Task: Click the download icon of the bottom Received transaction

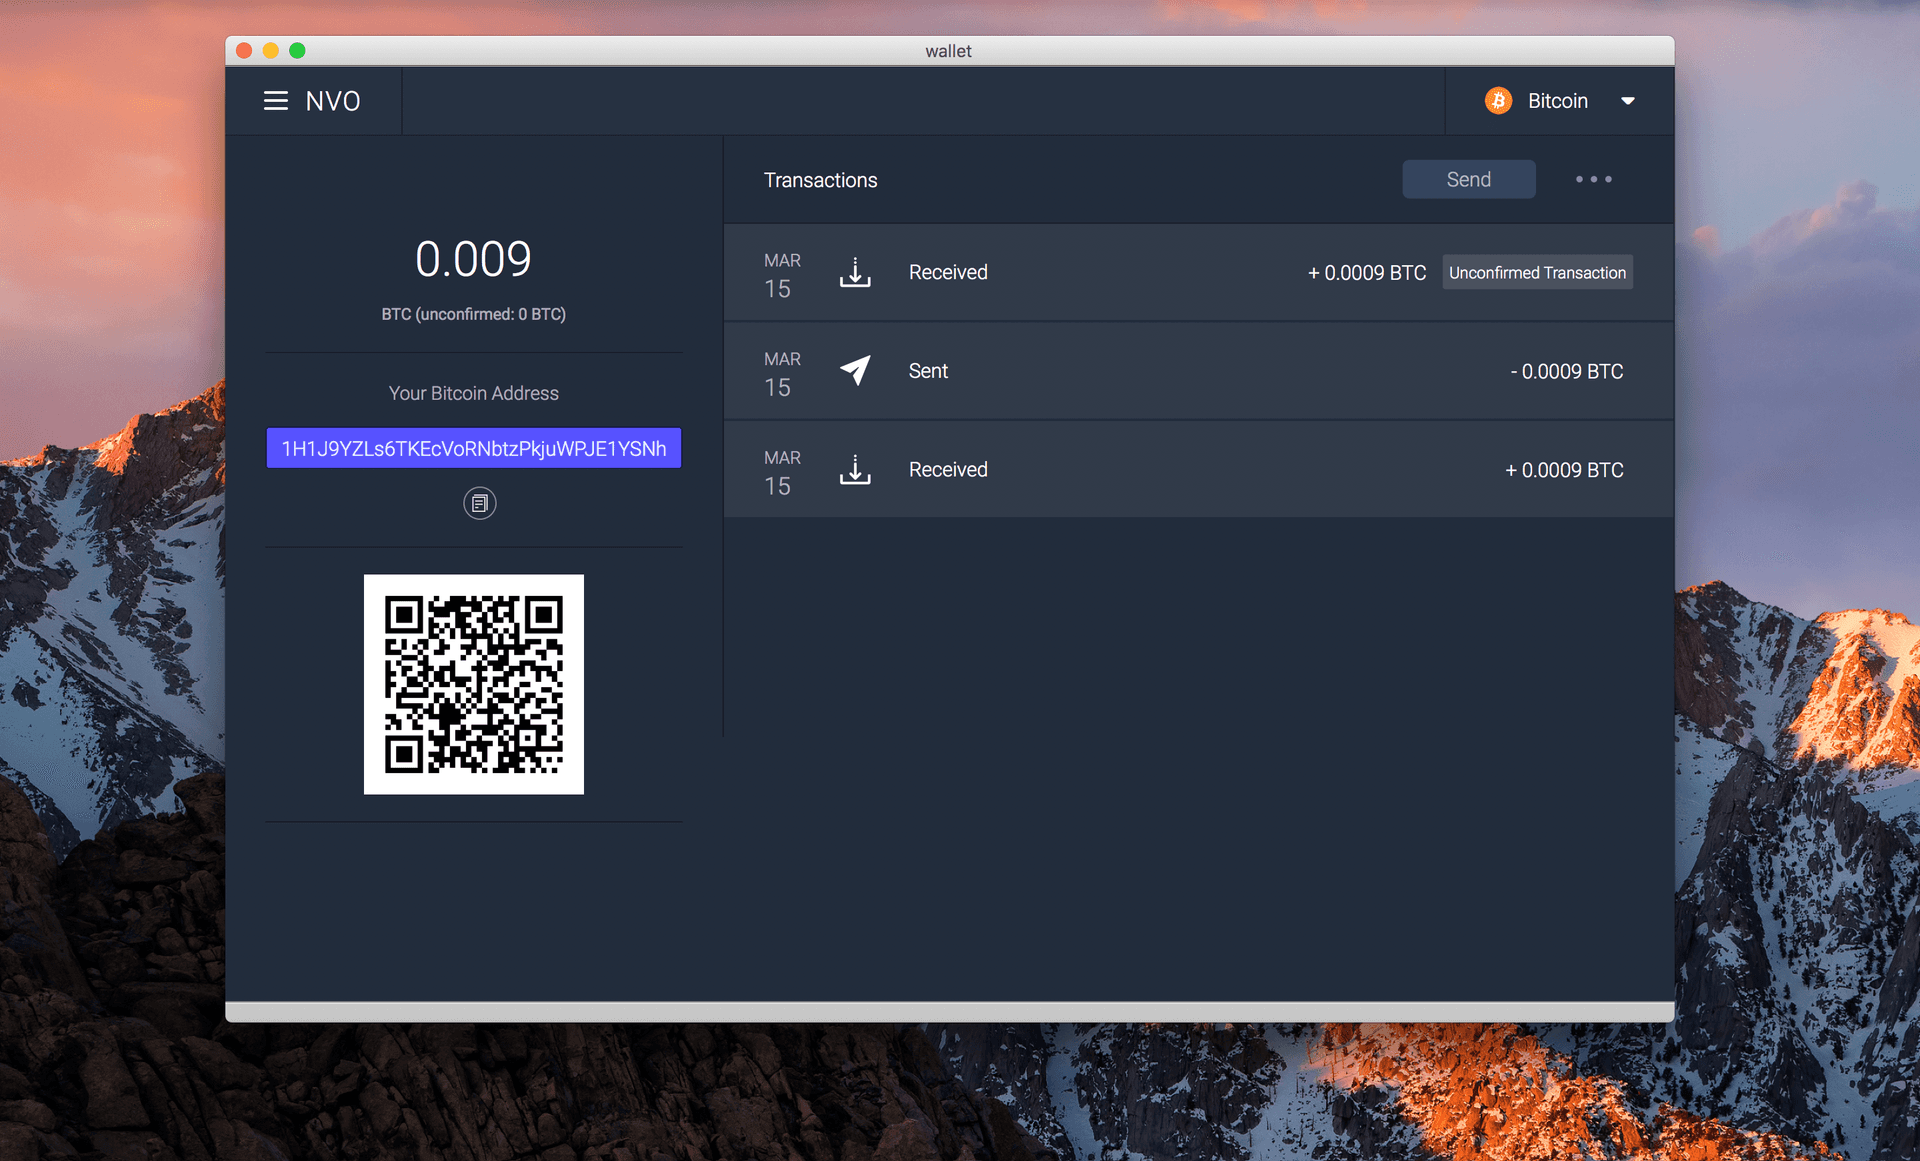Action: pos(855,469)
